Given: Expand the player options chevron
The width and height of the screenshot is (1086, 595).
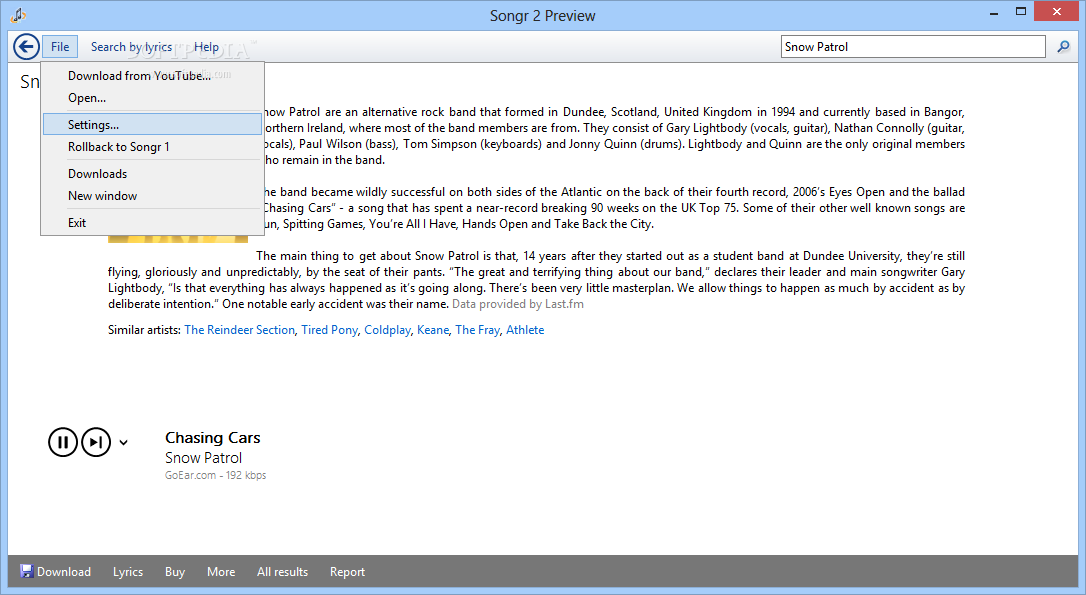Looking at the screenshot, I should (x=123, y=443).
